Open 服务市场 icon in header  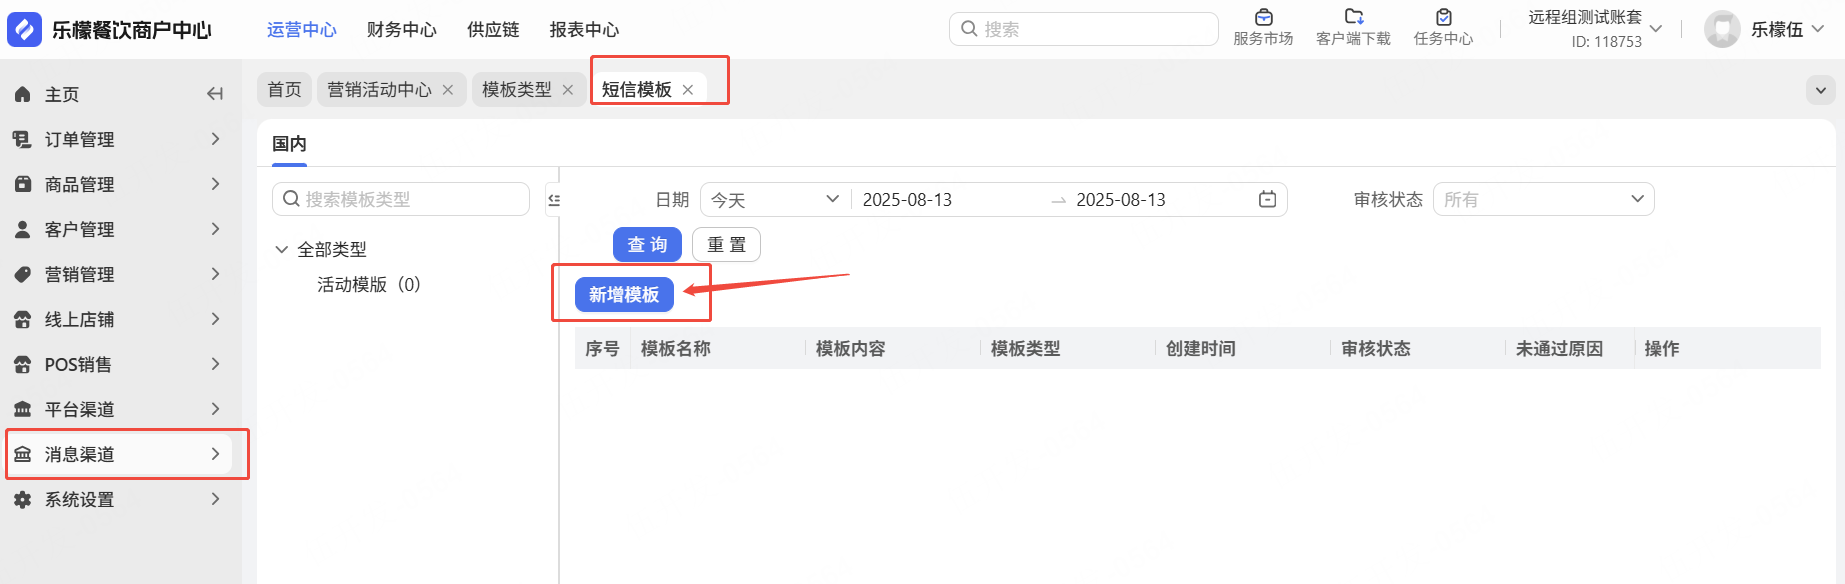click(1264, 17)
